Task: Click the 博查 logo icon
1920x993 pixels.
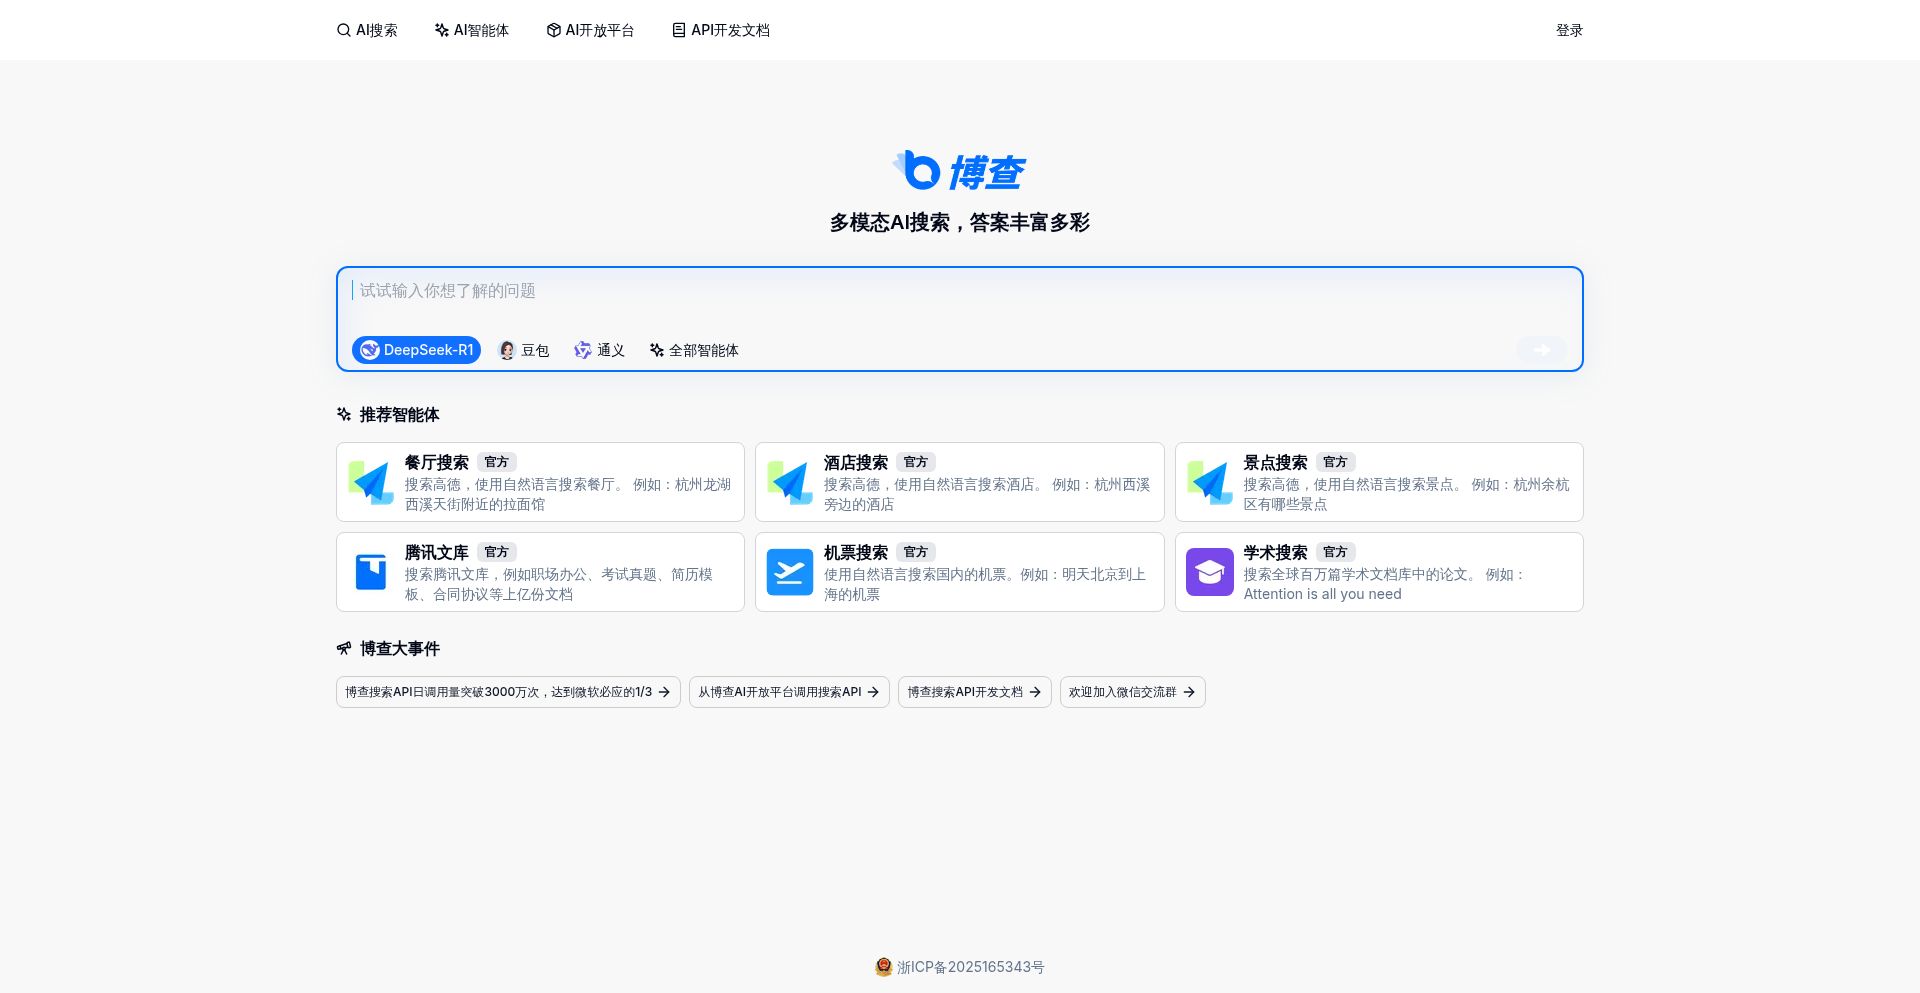Action: 915,168
